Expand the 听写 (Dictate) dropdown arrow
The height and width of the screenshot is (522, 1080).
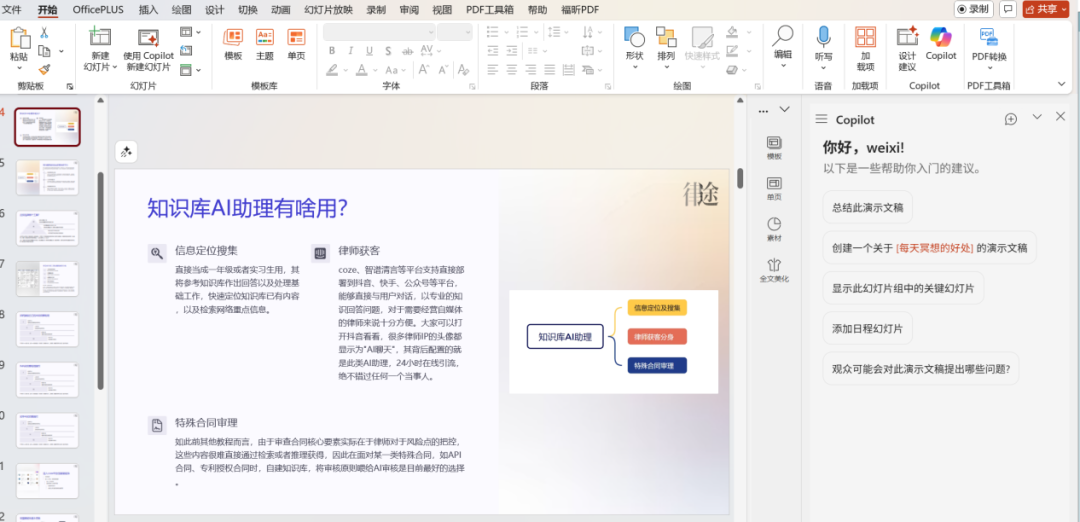click(x=823, y=67)
